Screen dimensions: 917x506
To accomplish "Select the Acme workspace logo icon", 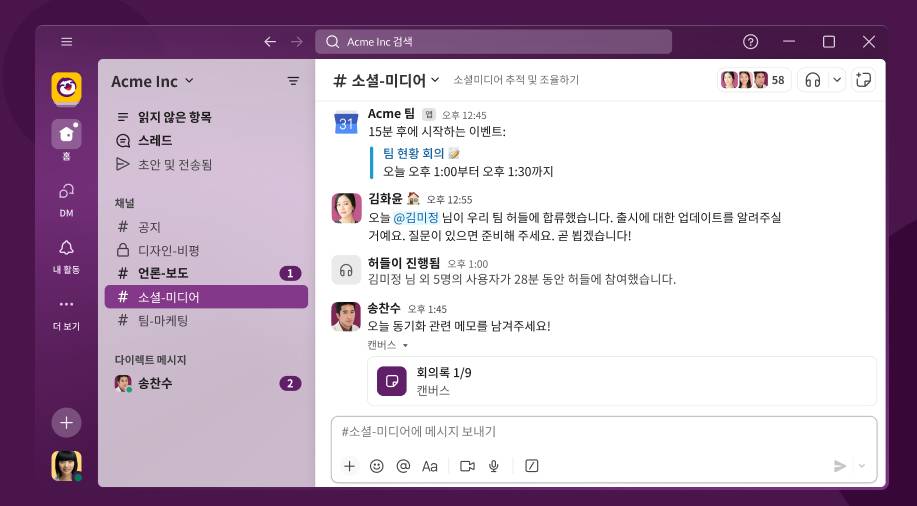I will pyautogui.click(x=66, y=88).
